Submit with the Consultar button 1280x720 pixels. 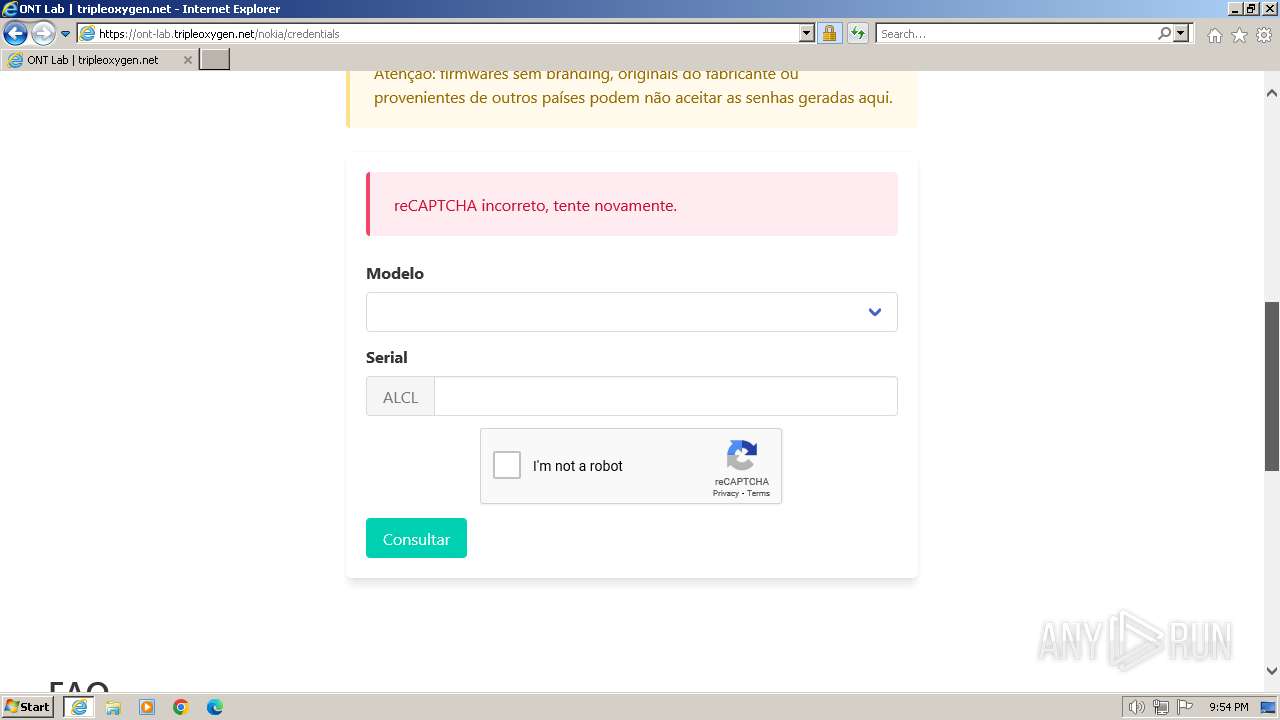click(x=416, y=538)
